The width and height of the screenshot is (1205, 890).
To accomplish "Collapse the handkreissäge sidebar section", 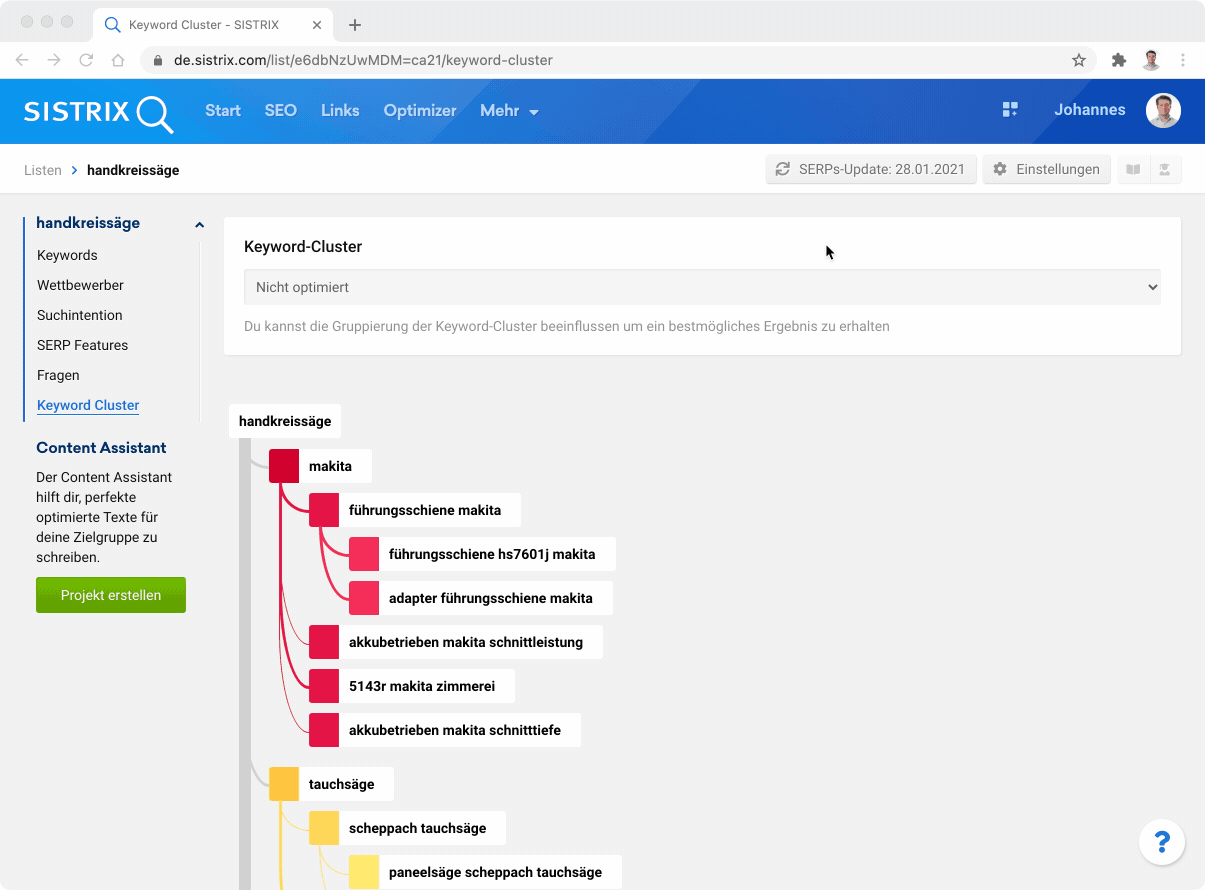I will [199, 225].
